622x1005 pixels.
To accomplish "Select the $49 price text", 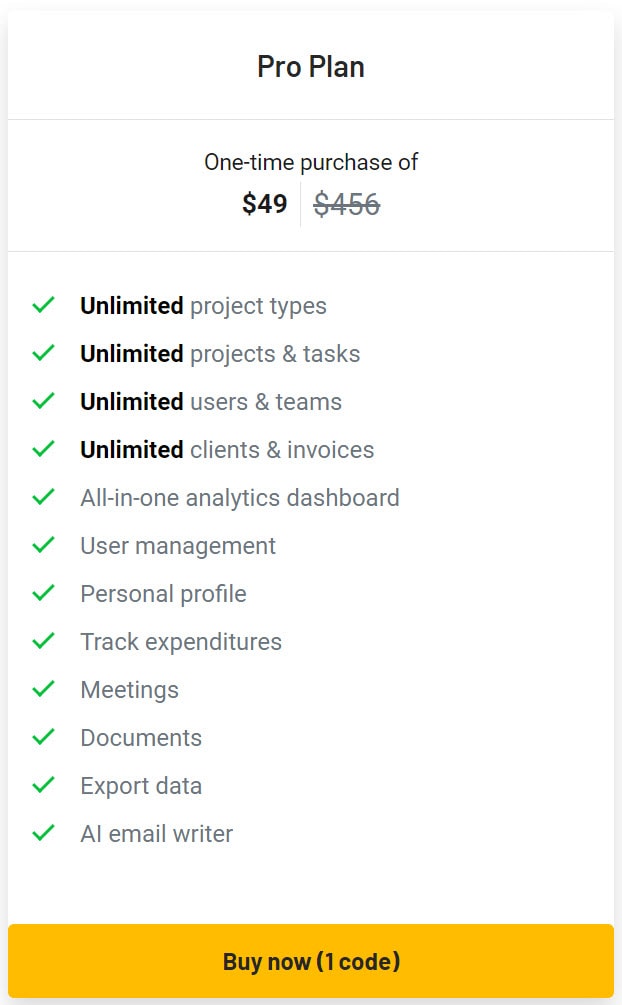I will (x=264, y=204).
